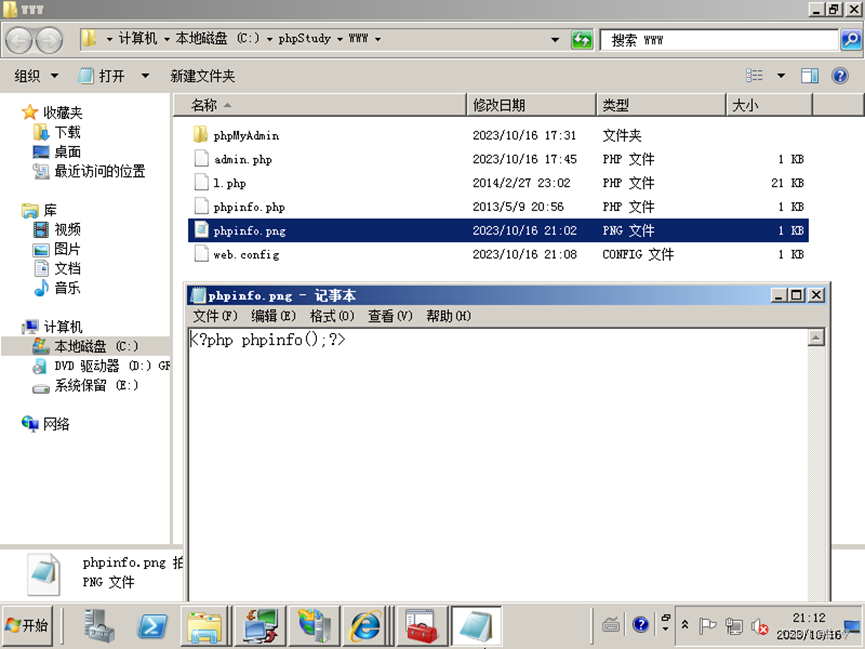Change view with the view layout icon
The image size is (865, 649).
pyautogui.click(x=754, y=76)
